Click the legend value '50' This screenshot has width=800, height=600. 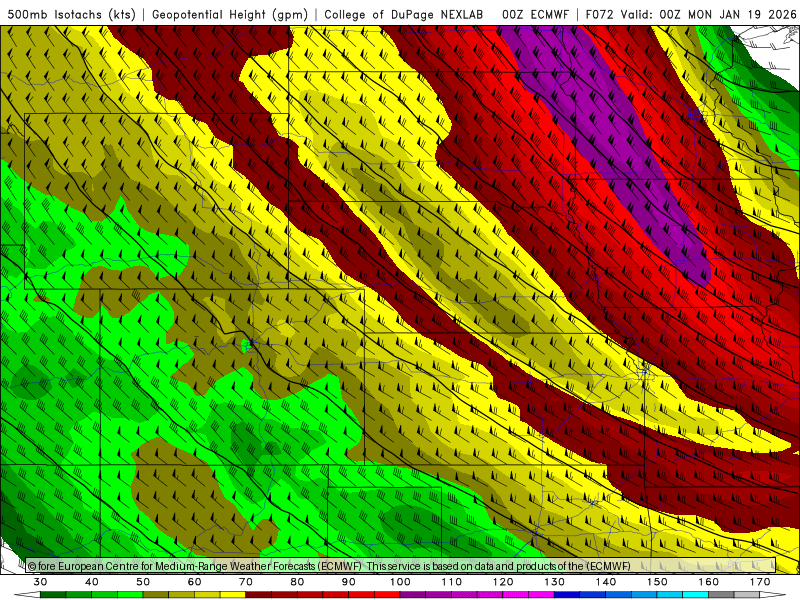143,582
